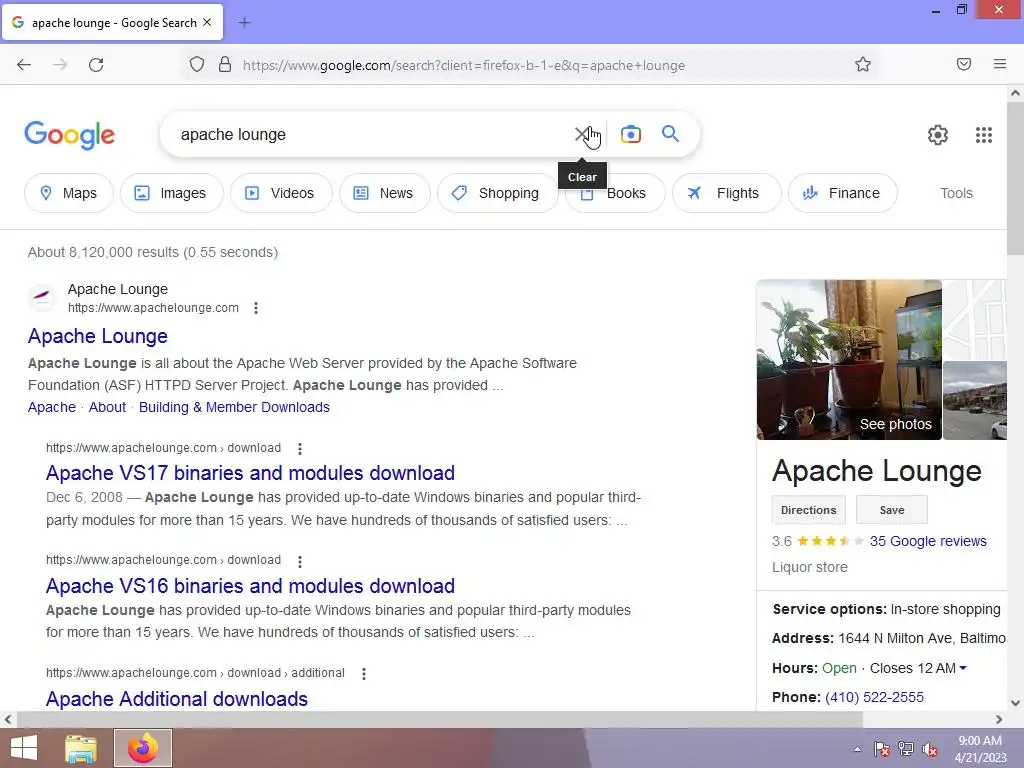The width and height of the screenshot is (1024, 768).
Task: Open search Tools options
Action: [956, 193]
